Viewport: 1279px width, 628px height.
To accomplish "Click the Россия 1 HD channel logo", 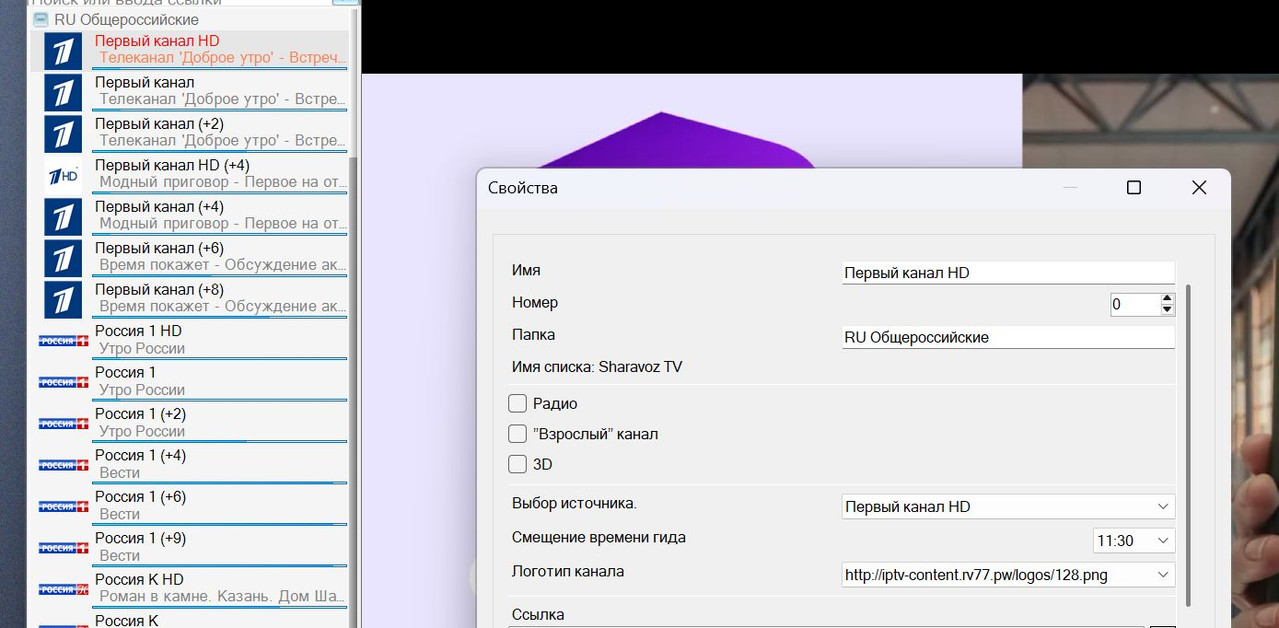I will pos(63,341).
